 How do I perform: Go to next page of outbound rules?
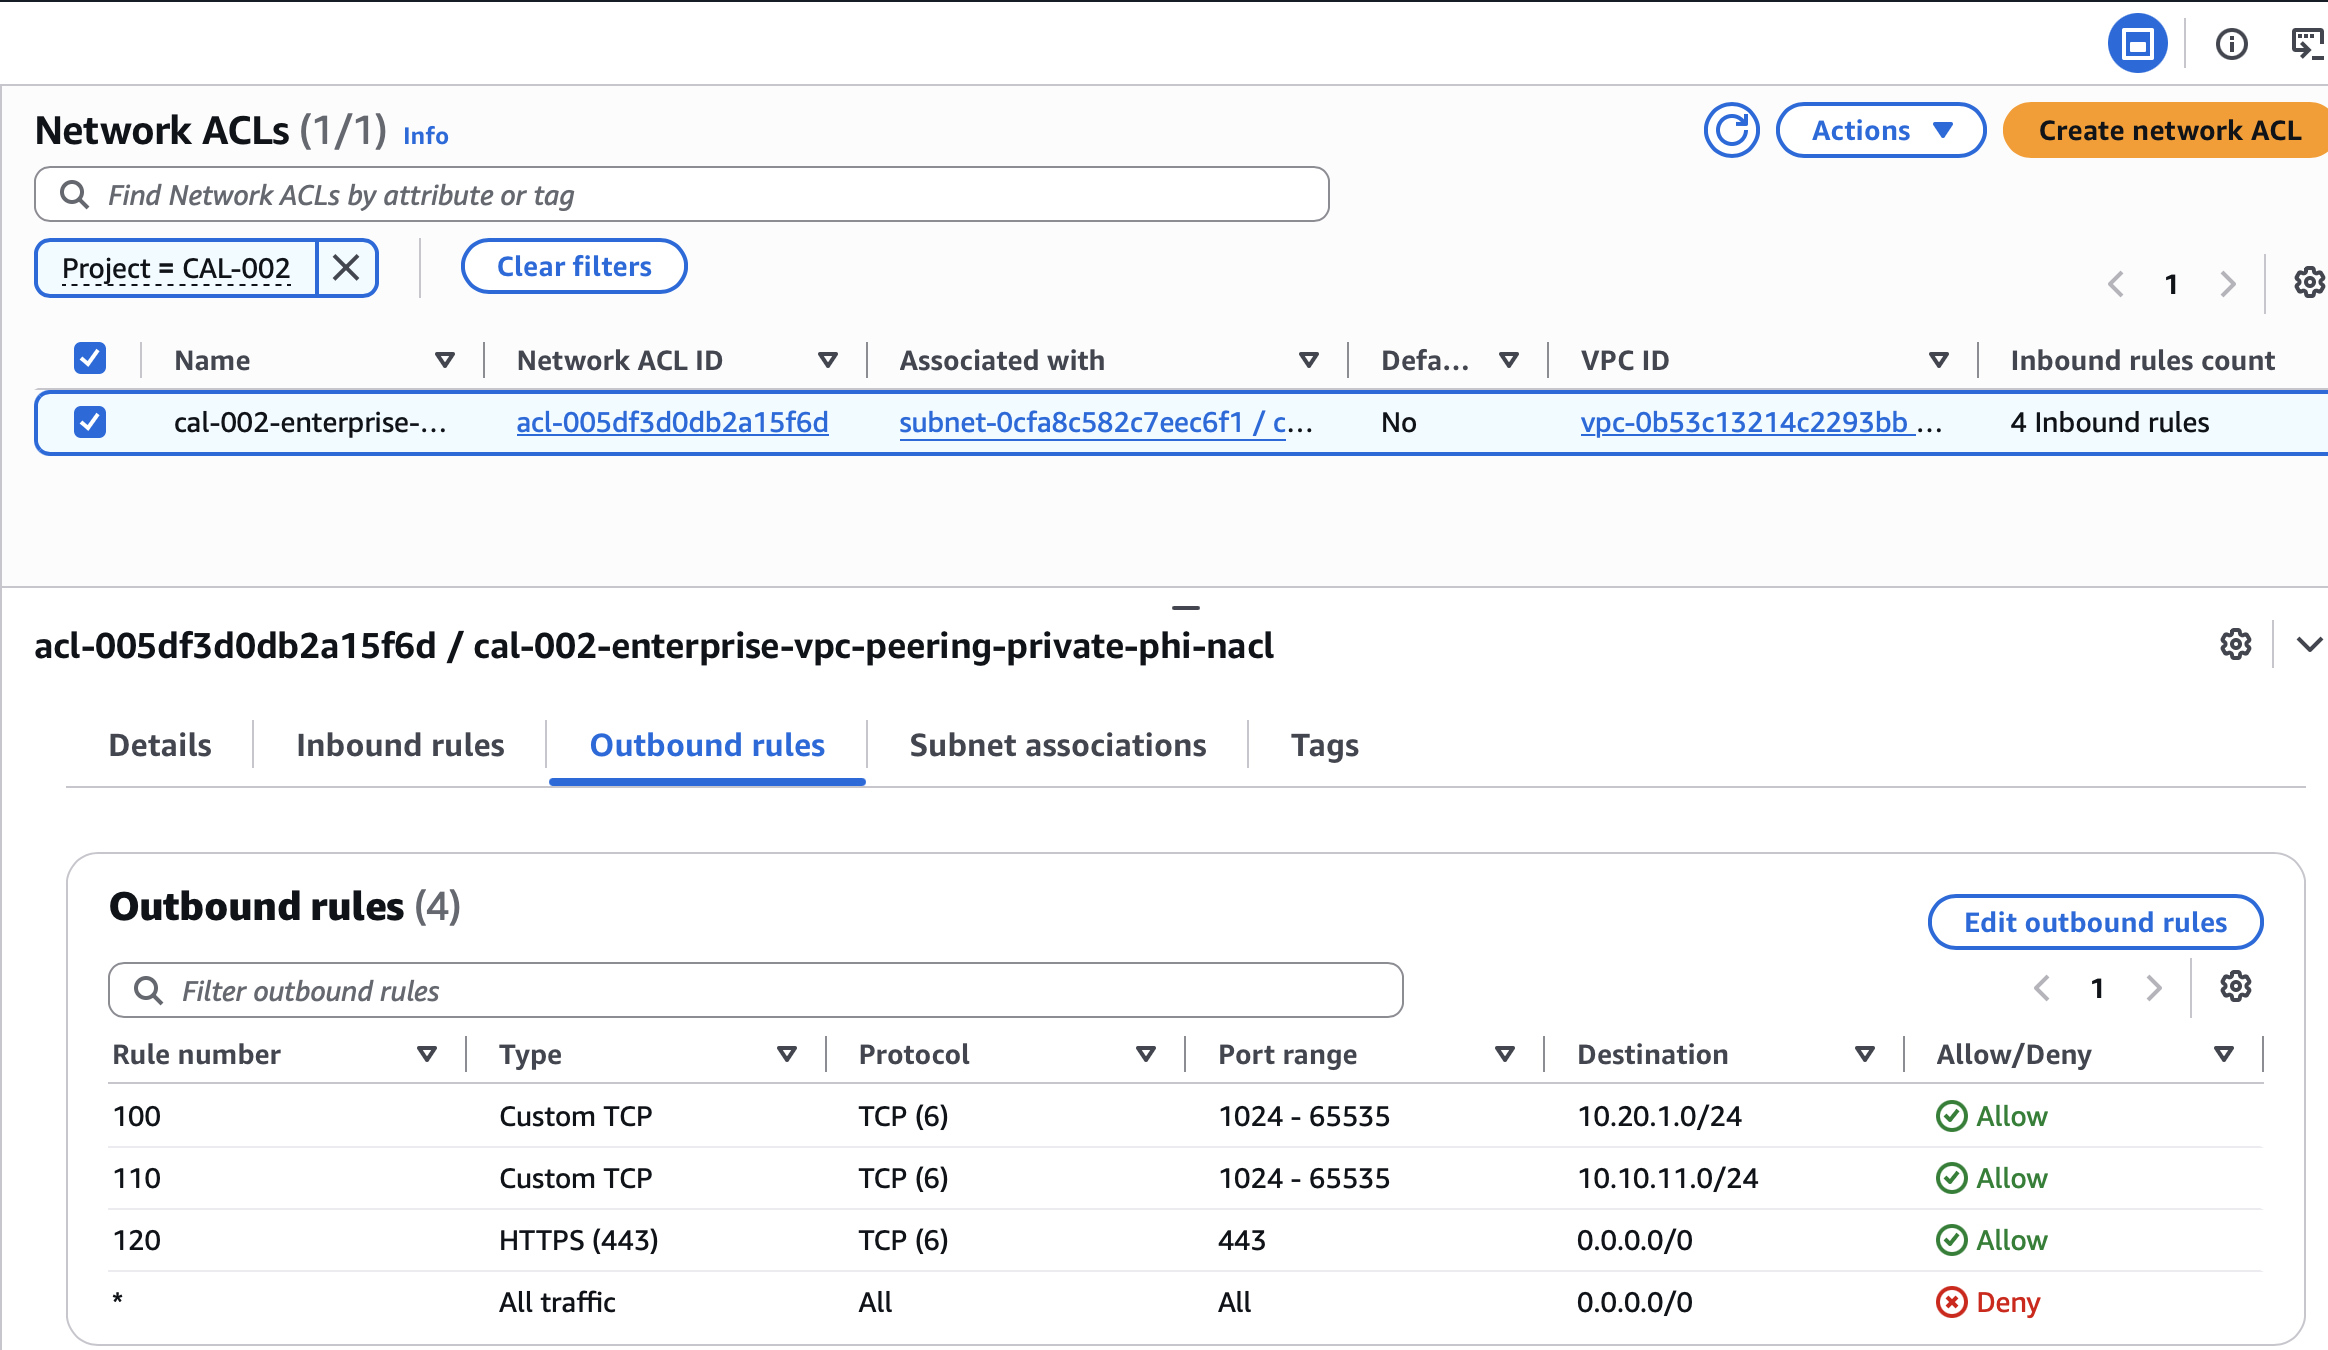(x=2153, y=988)
